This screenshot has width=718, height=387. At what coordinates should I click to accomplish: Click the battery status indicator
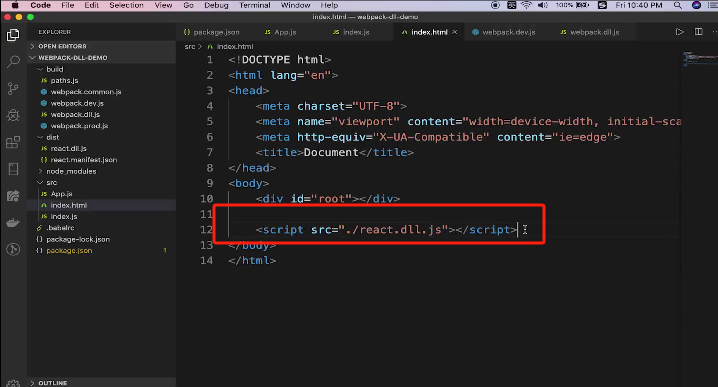pyautogui.click(x=572, y=5)
